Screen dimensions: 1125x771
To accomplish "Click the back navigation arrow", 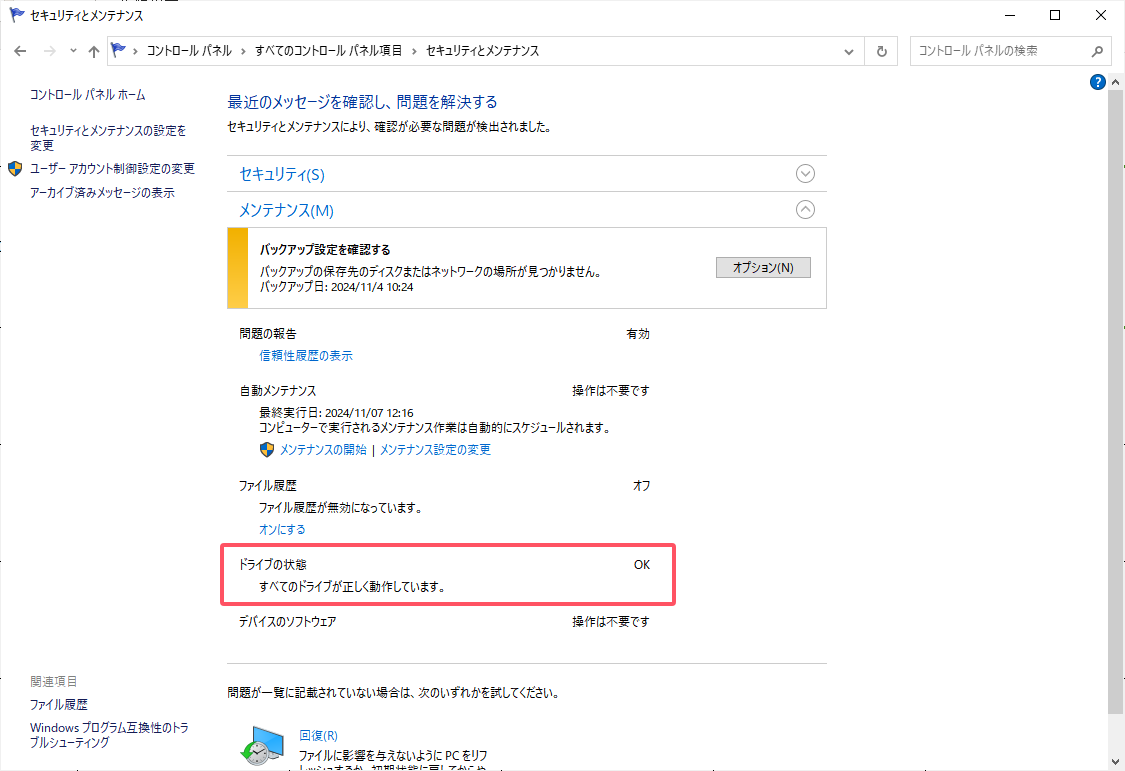I will pyautogui.click(x=20, y=51).
